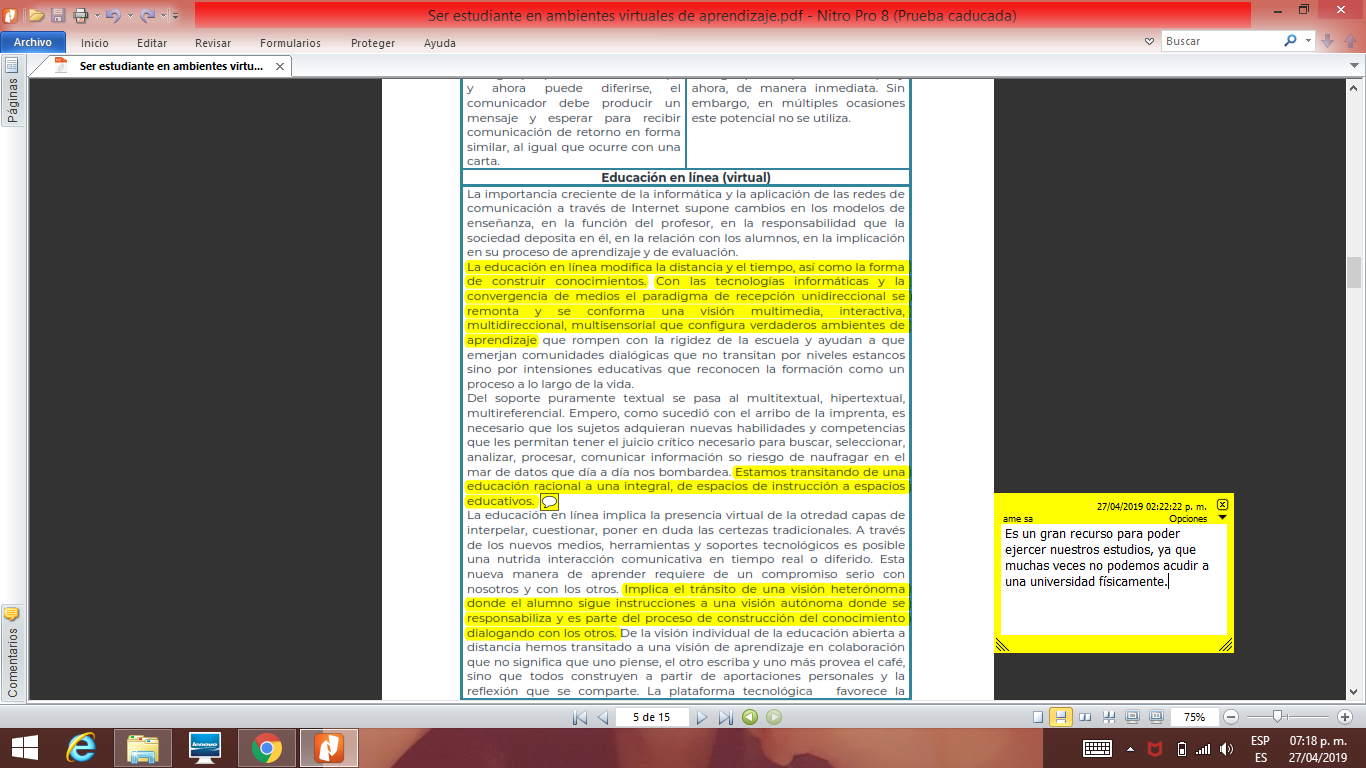Click the green previous view button
1366x768 pixels.
point(749,717)
